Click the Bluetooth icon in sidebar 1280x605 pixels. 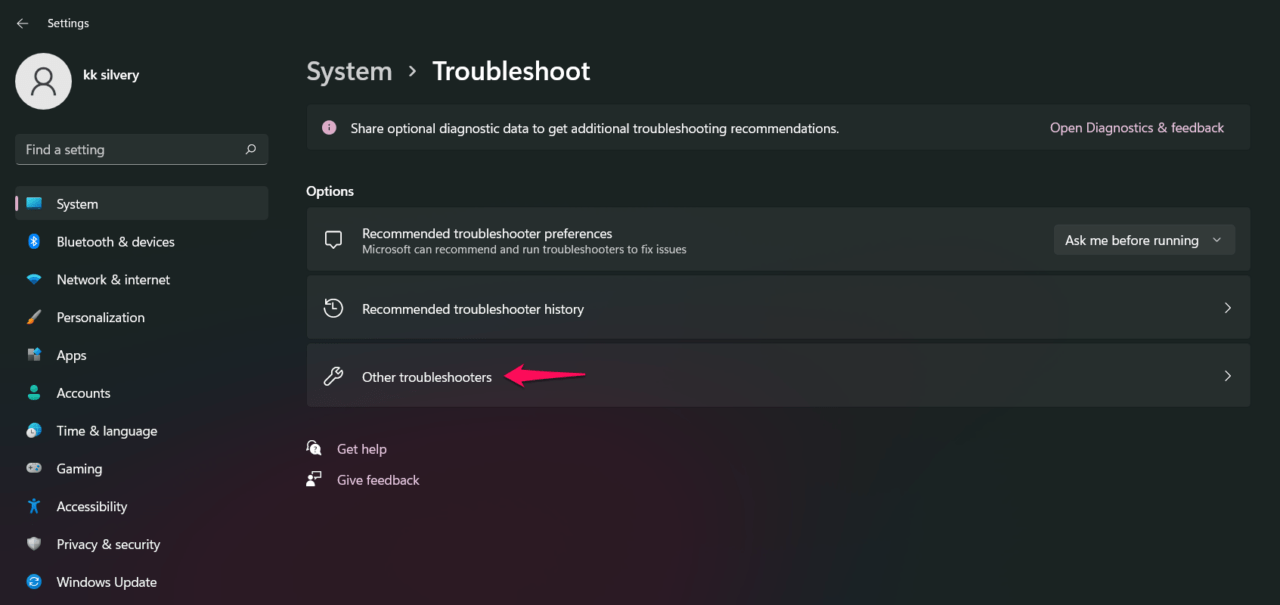pos(34,242)
